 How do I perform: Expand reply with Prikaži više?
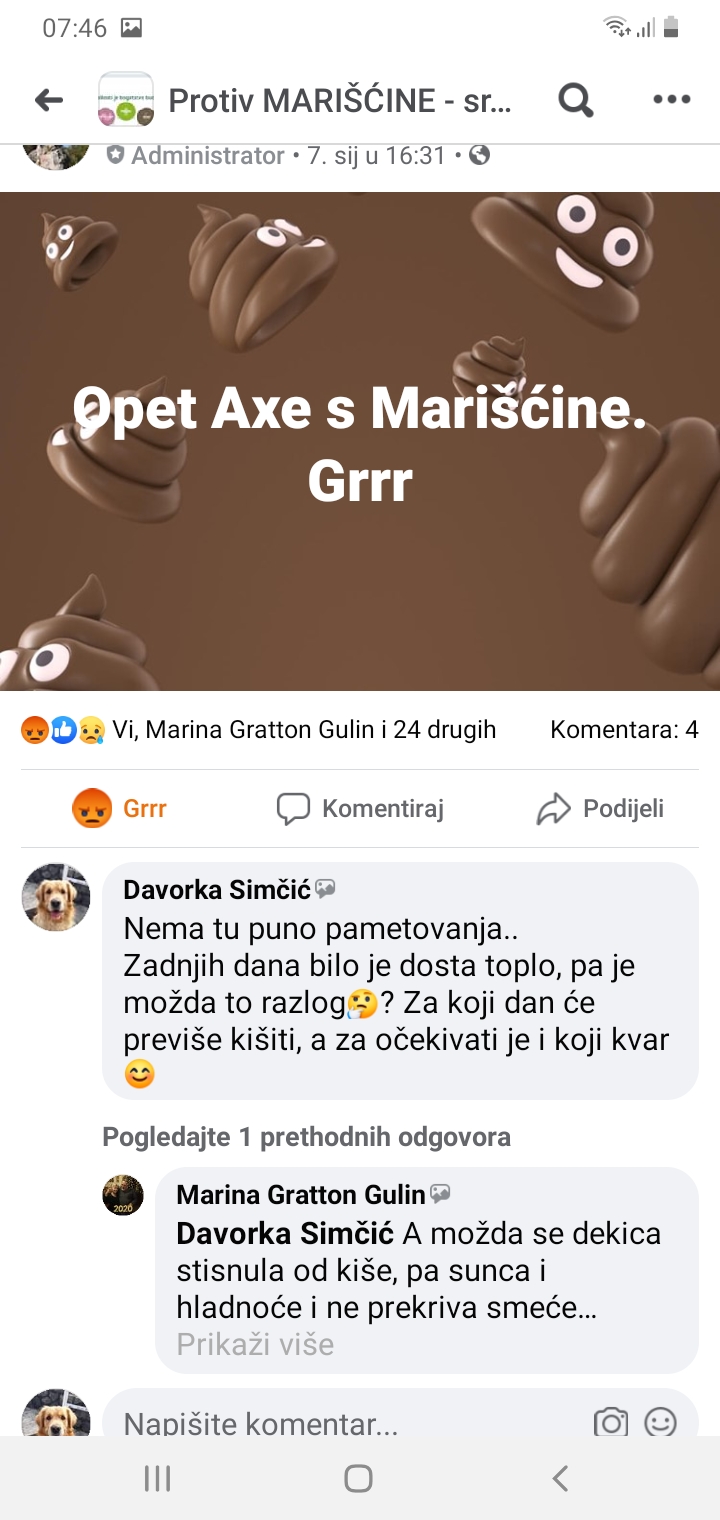[255, 1344]
